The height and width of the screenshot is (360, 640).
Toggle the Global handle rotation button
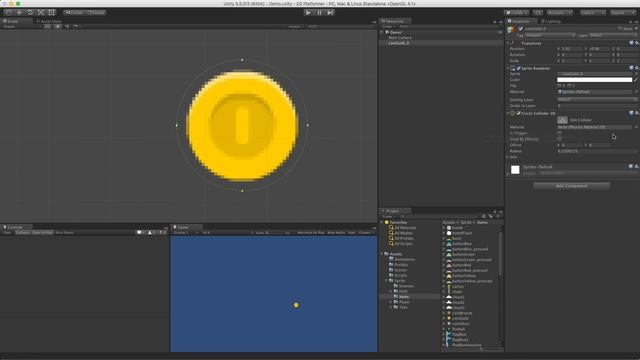tap(96, 13)
